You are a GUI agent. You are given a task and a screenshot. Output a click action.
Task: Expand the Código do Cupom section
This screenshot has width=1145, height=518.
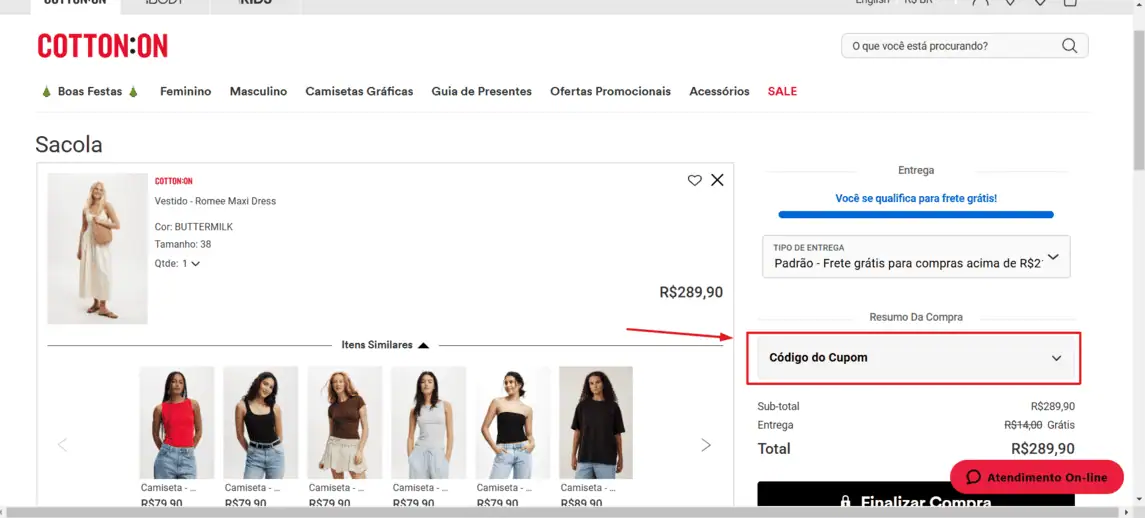click(x=915, y=358)
